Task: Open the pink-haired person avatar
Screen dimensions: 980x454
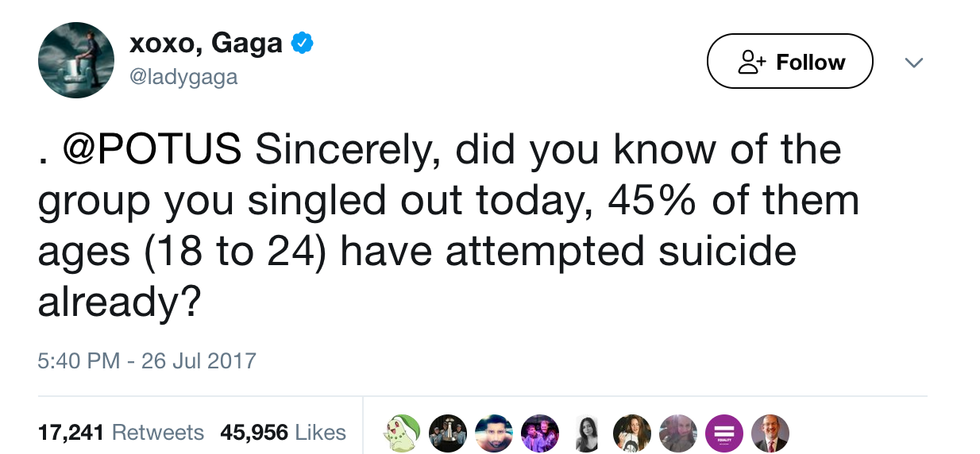Action: (x=678, y=432)
